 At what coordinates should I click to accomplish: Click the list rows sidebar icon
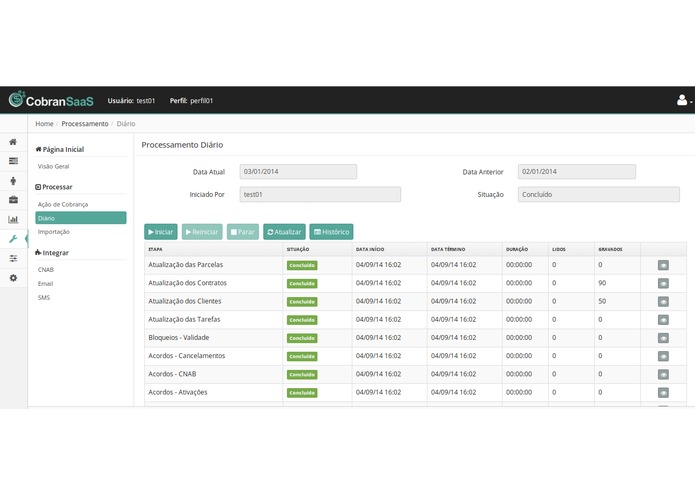pyautogui.click(x=13, y=161)
